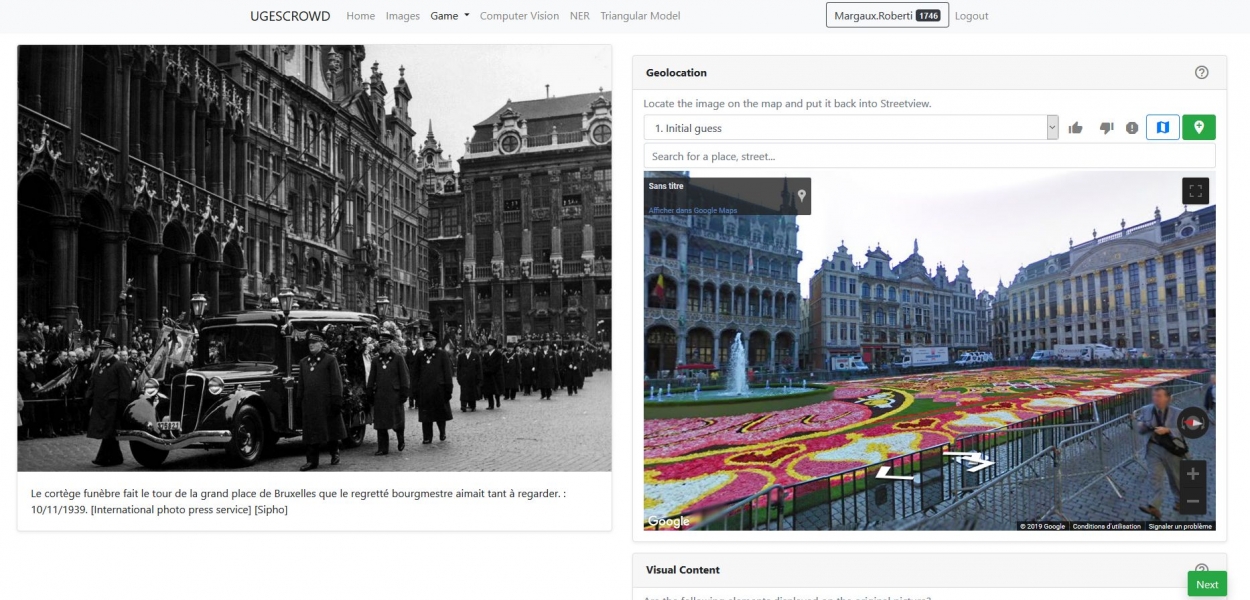Click the green location pin button
The width and height of the screenshot is (1250, 600).
coord(1199,128)
